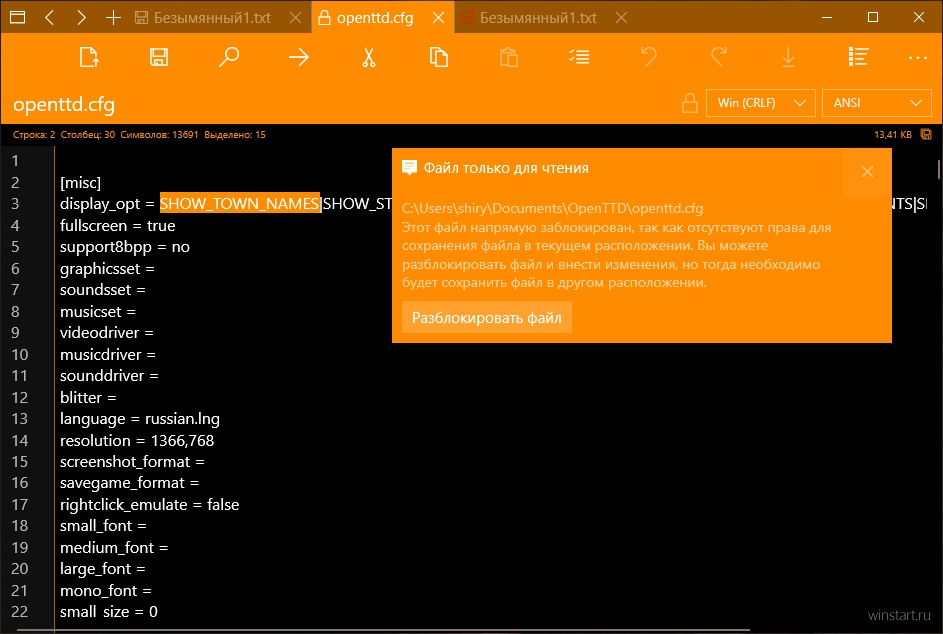
Task: Go to the previous tab with back arrow
Action: 50,17
